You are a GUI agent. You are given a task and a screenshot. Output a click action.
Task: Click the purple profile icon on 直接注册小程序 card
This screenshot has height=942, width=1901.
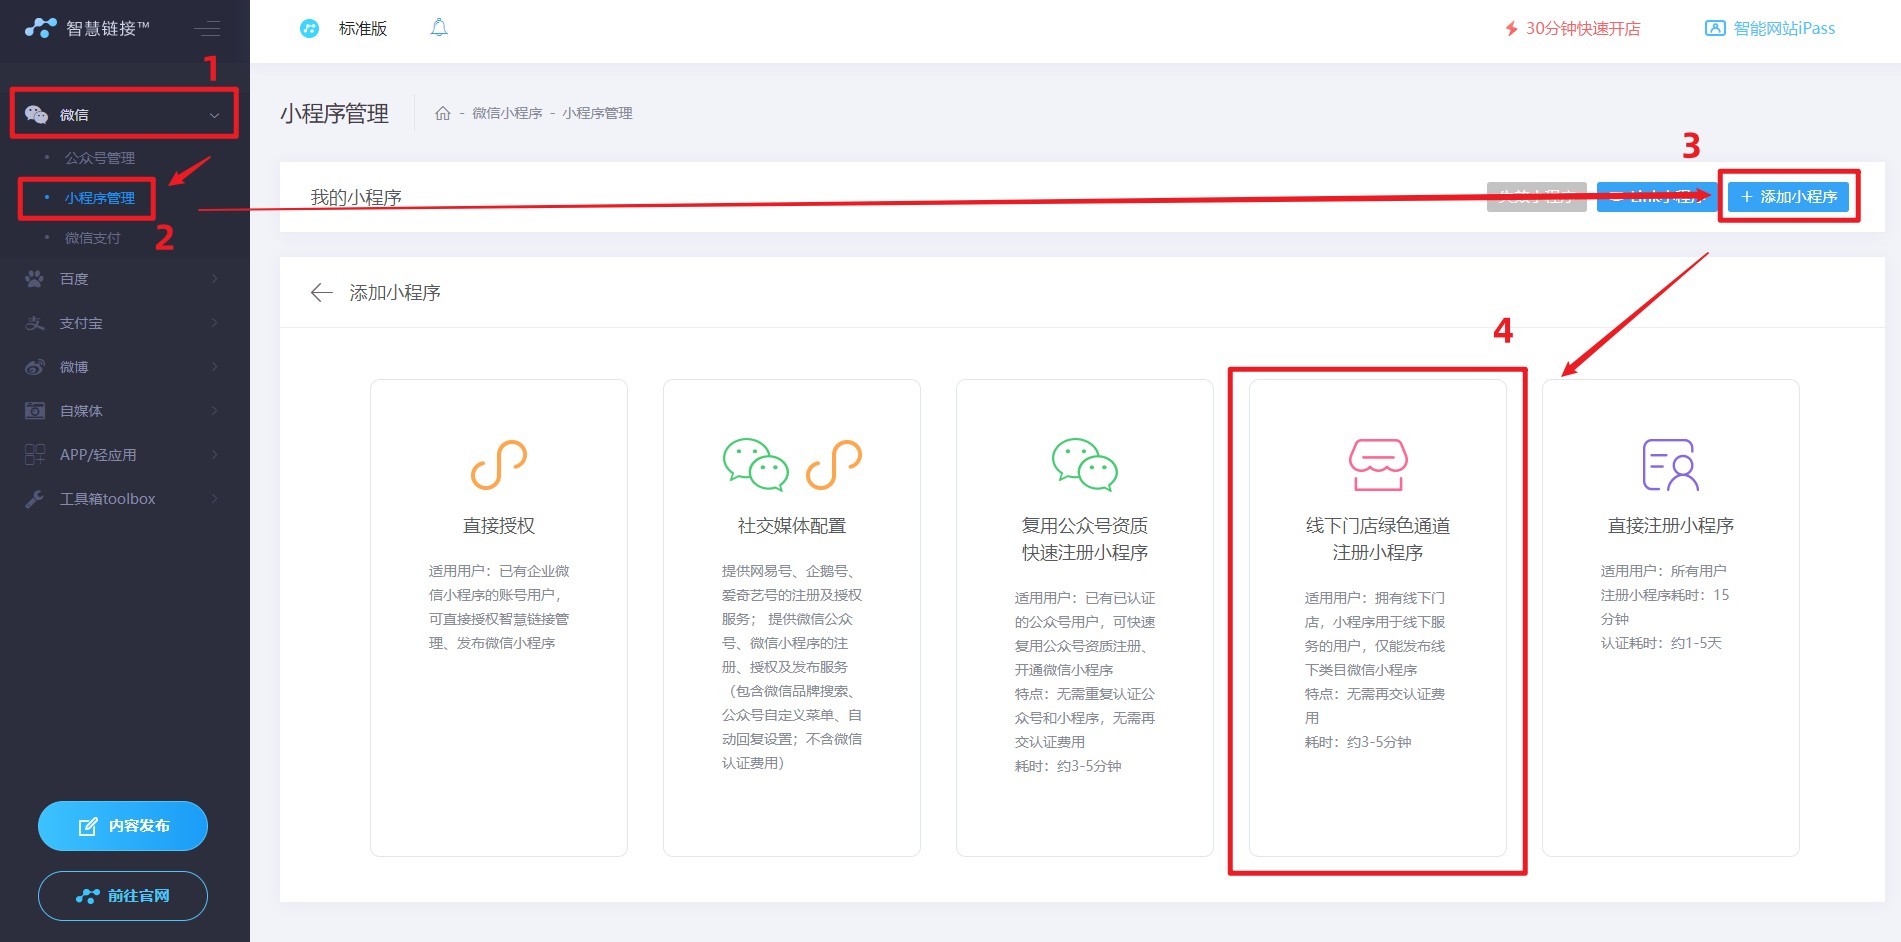1671,465
